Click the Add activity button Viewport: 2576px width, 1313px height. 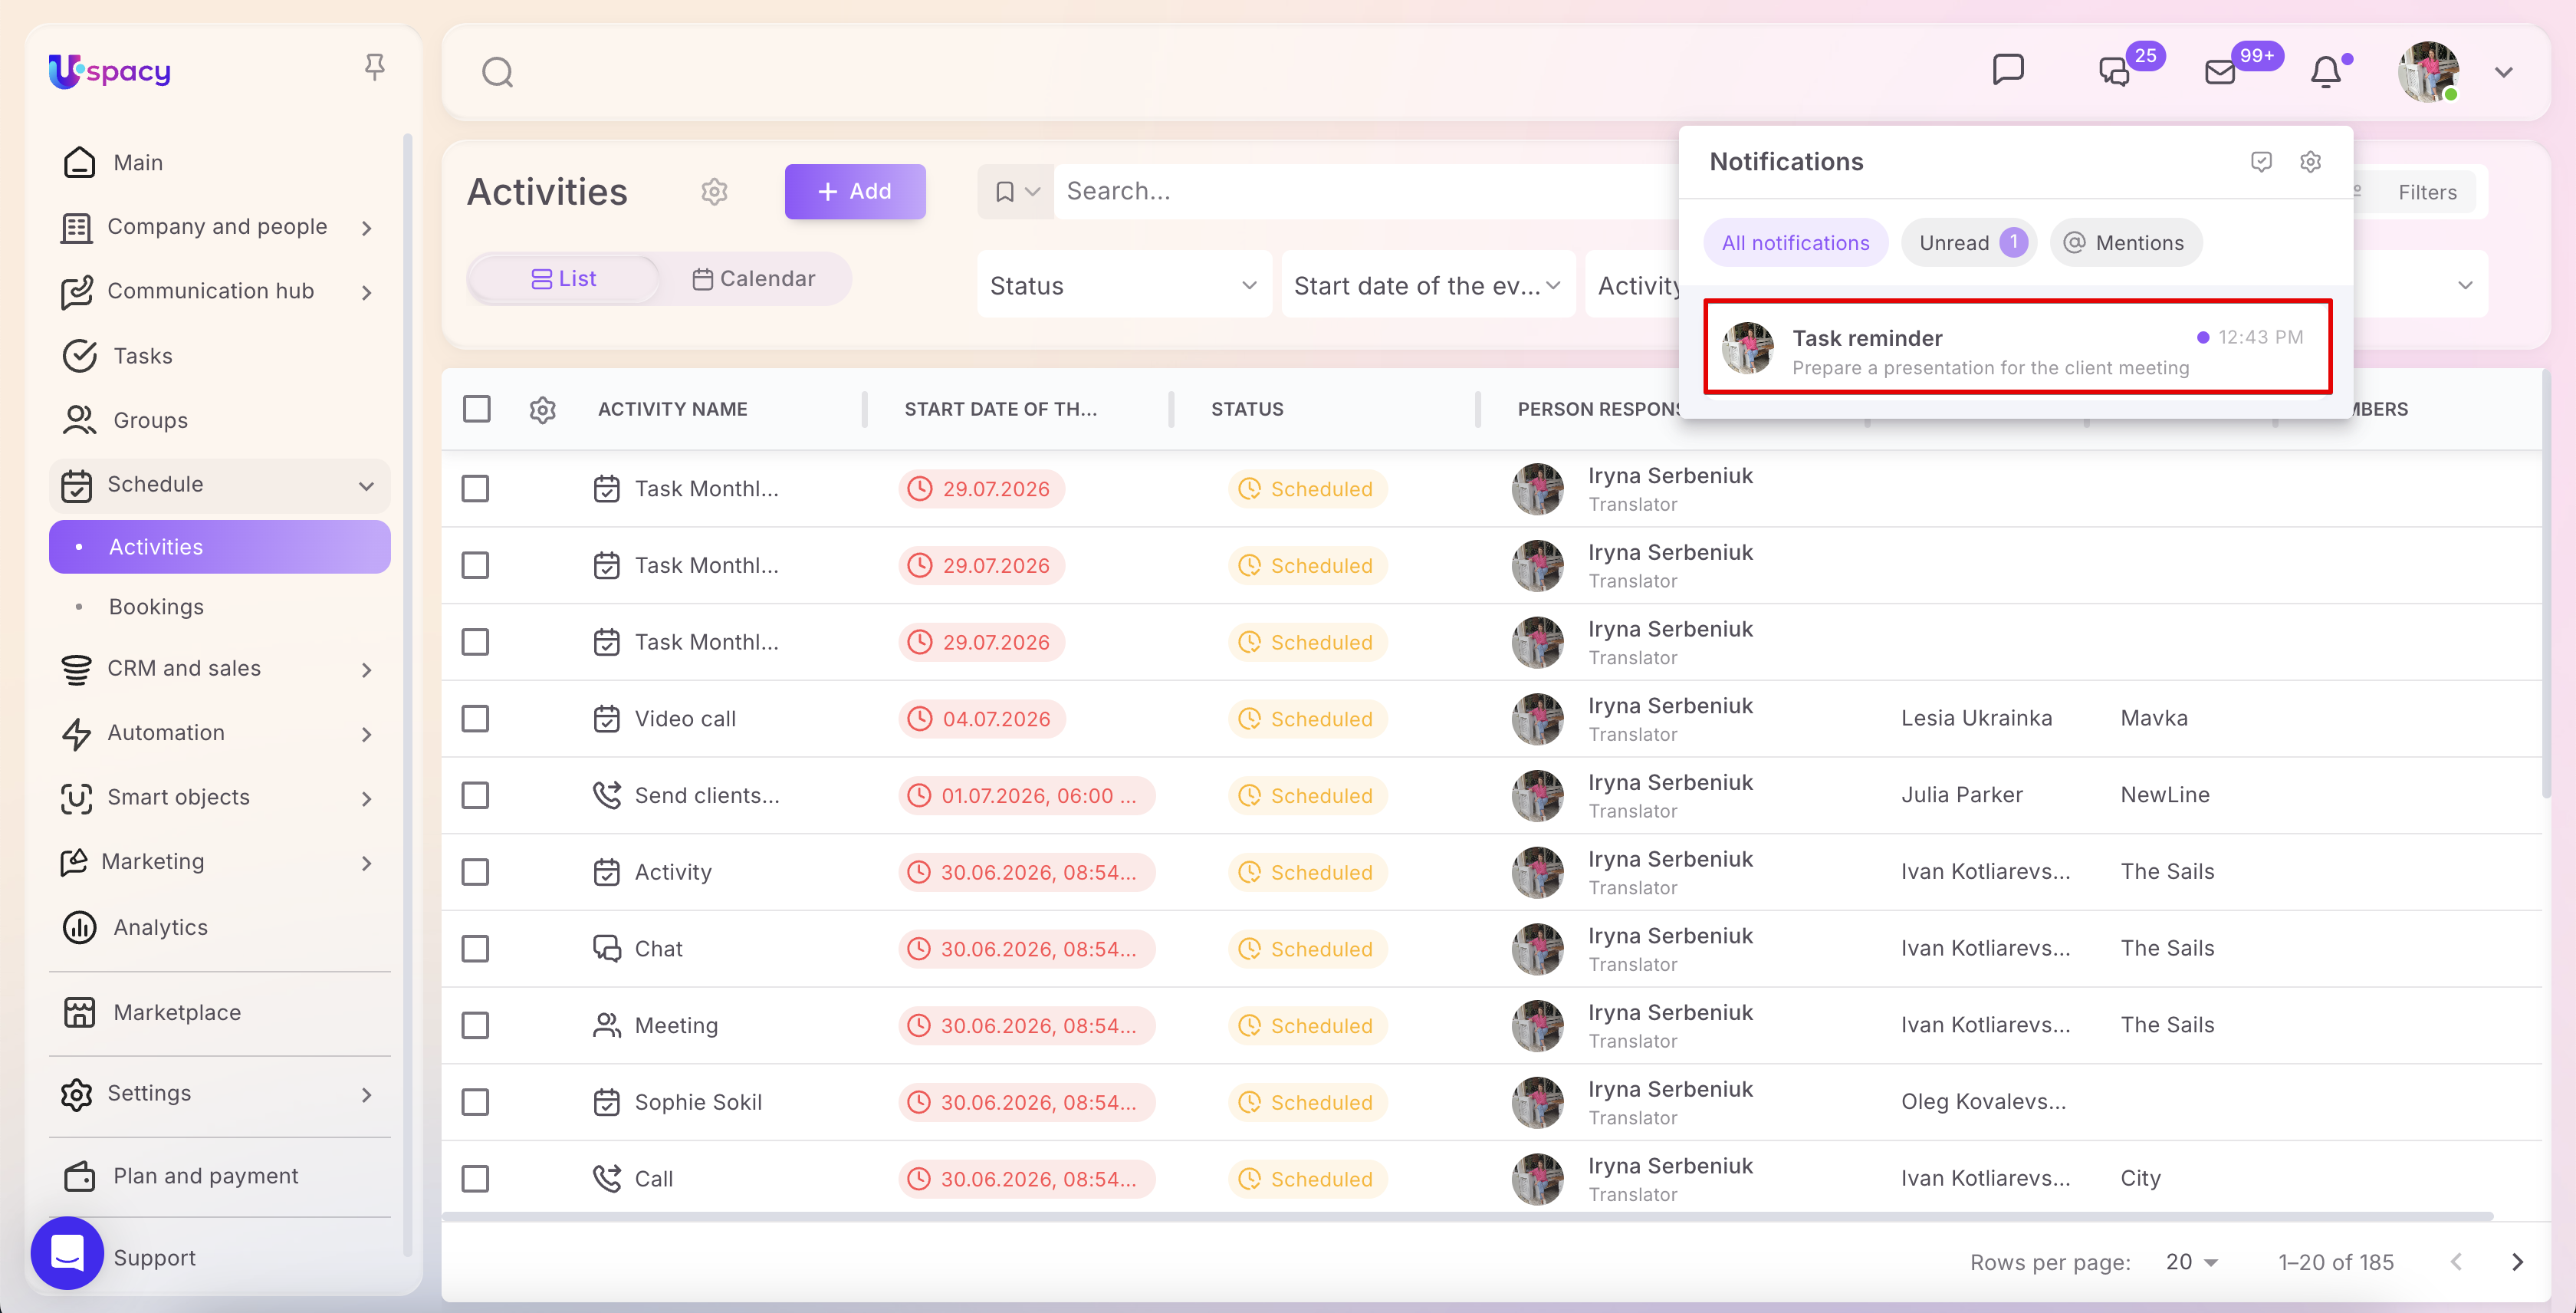click(x=854, y=191)
